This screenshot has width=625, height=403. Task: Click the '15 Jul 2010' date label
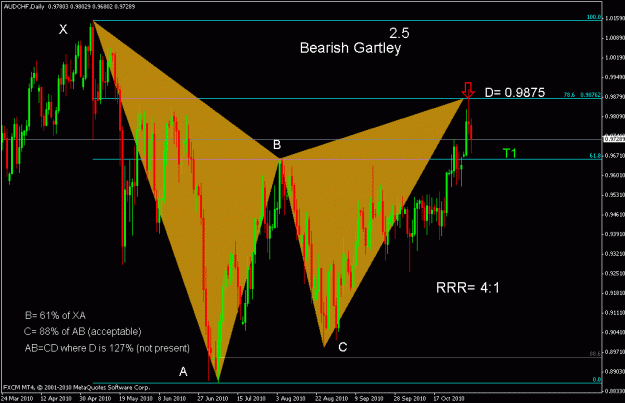pyautogui.click(x=251, y=399)
